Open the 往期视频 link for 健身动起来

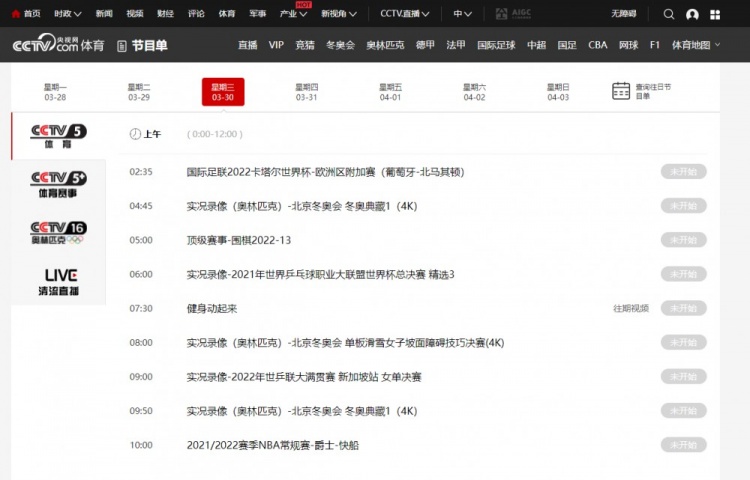point(631,308)
